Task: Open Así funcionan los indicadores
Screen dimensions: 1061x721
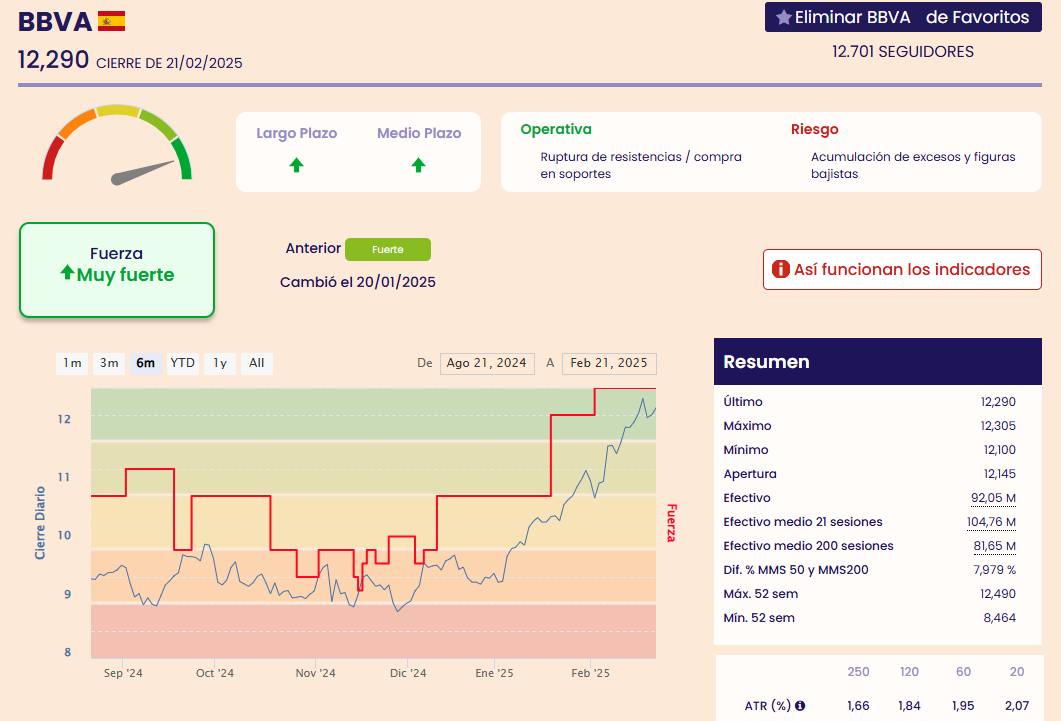Action: pos(902,270)
